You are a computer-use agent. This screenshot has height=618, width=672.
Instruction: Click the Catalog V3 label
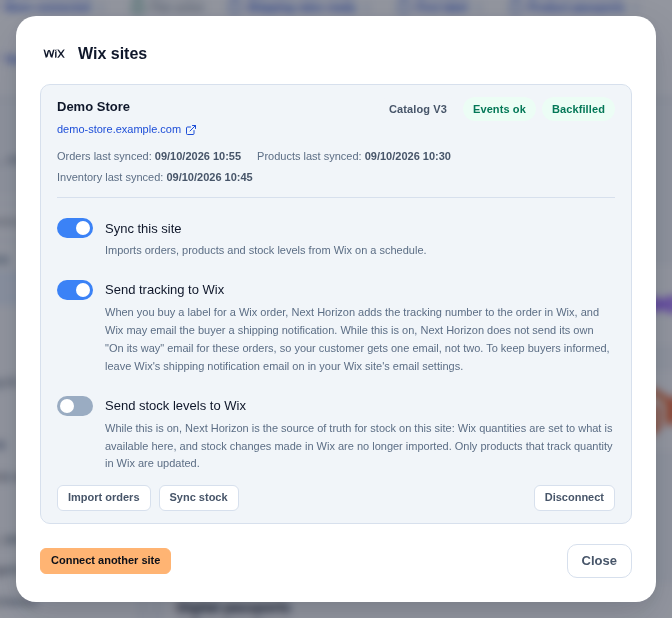point(417,109)
